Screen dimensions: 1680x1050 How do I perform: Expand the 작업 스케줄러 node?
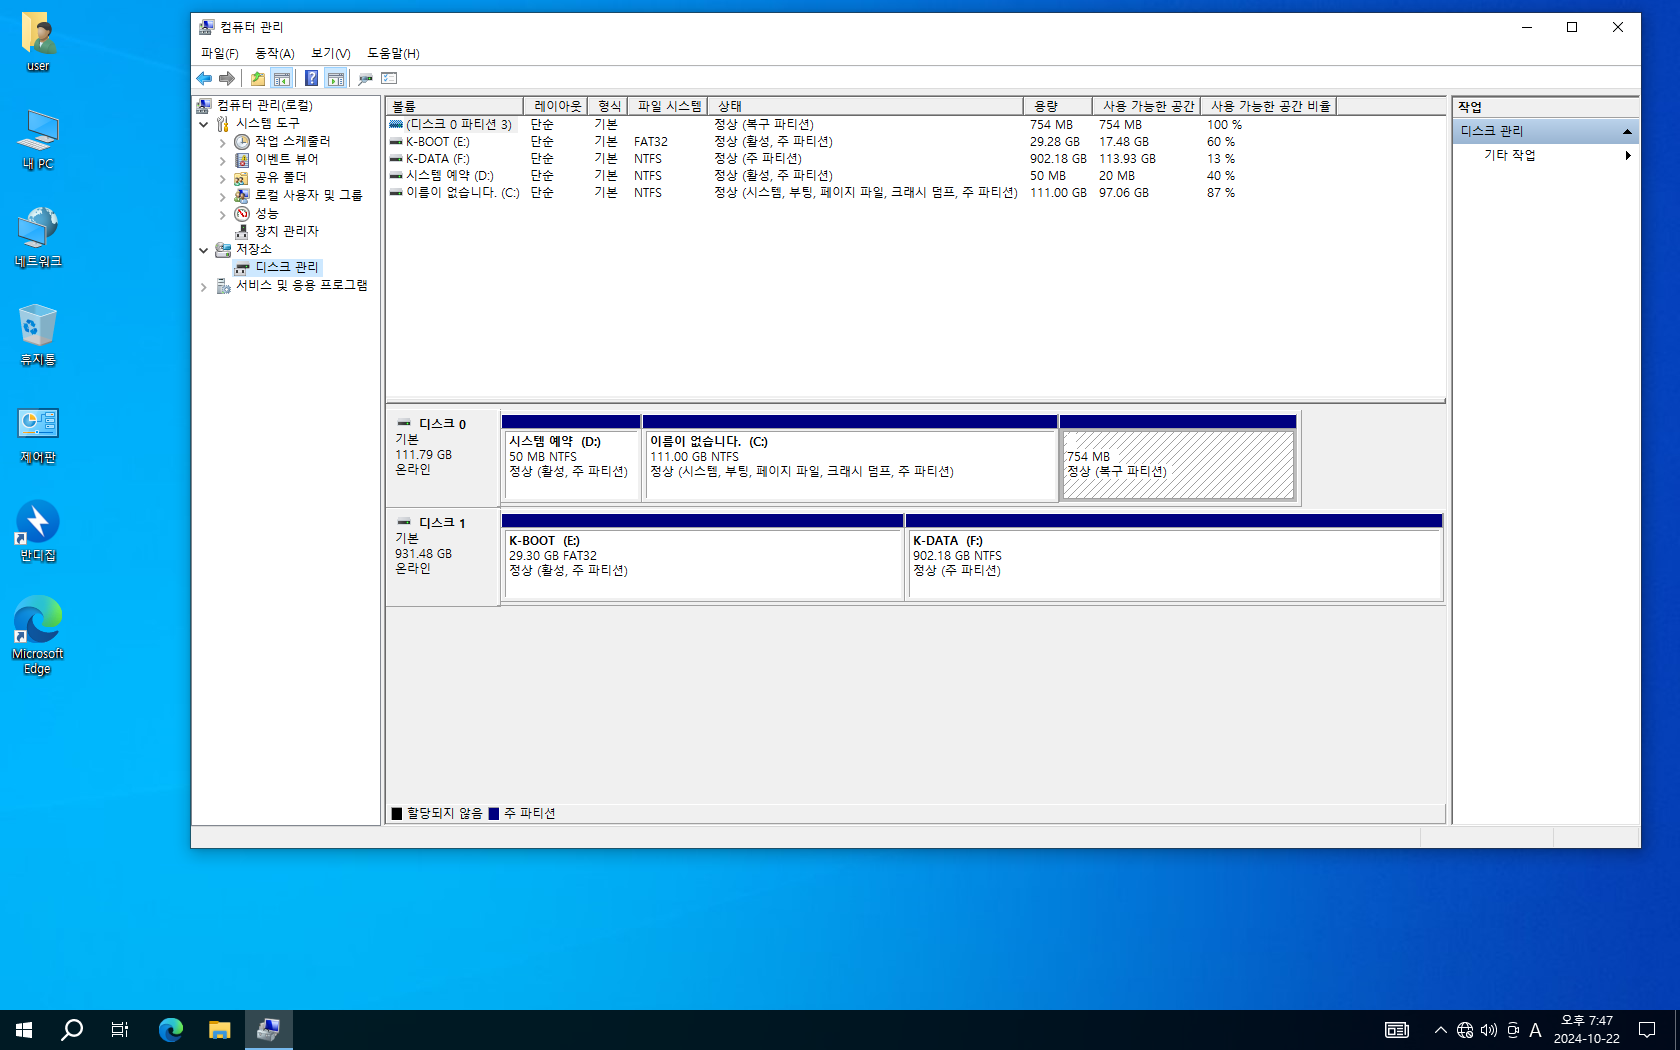tap(222, 142)
